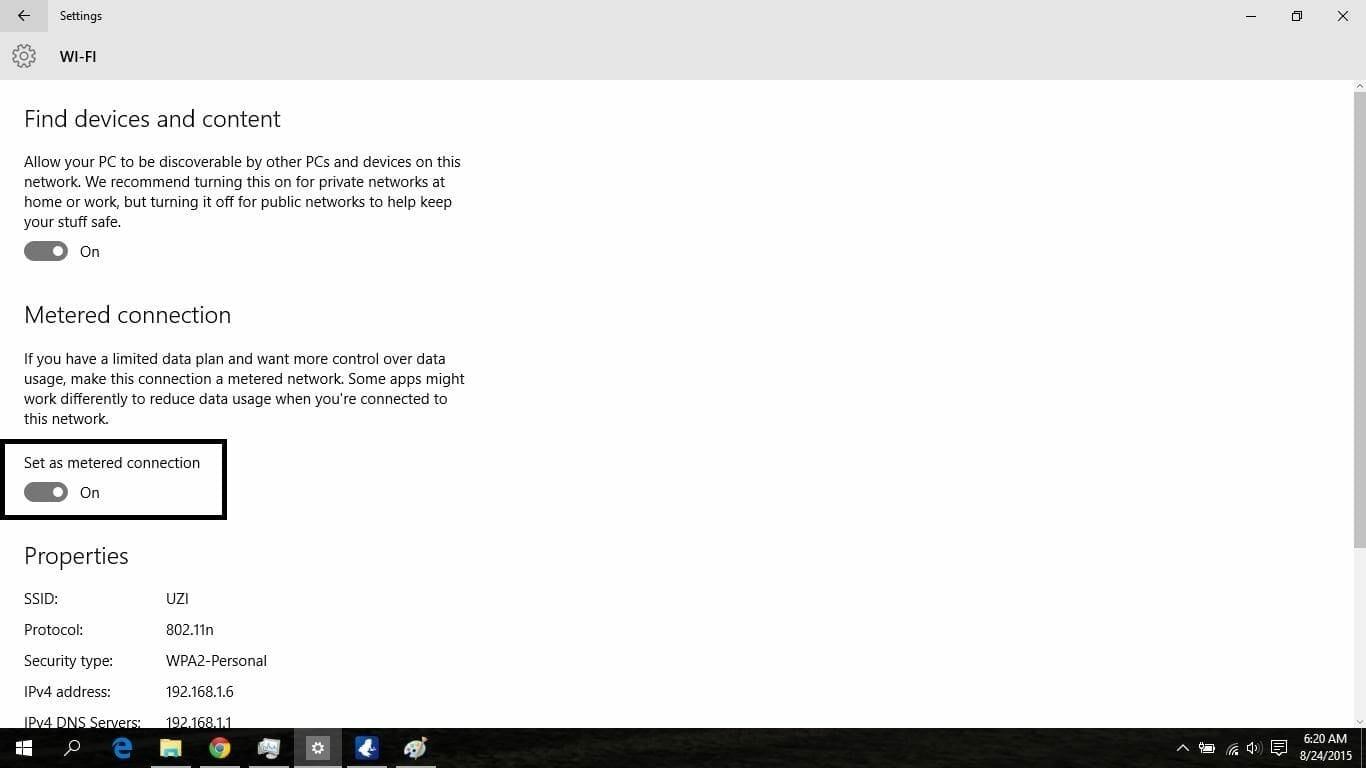Toggle the Find devices and content switch
1366x768 pixels.
(46, 252)
